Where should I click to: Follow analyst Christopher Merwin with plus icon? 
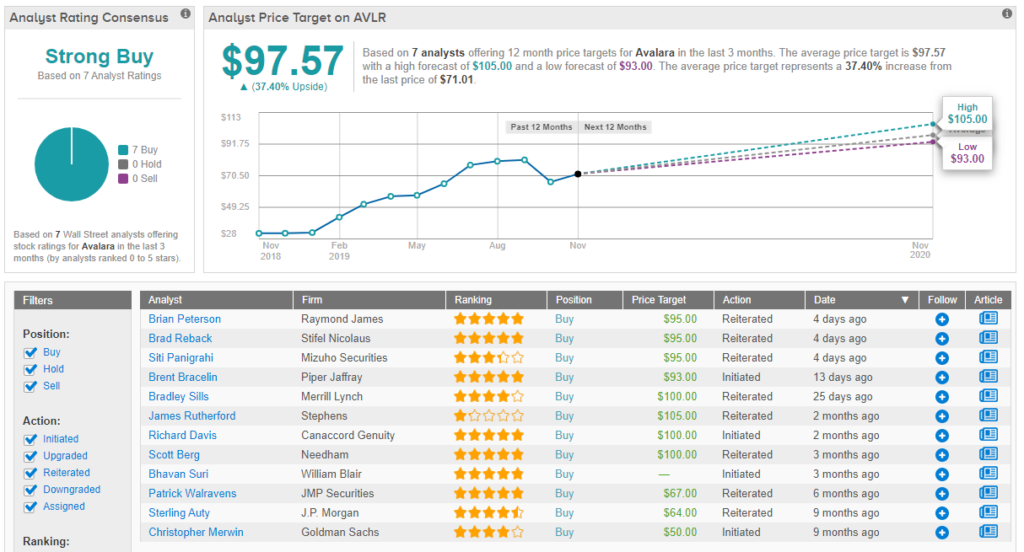point(942,532)
